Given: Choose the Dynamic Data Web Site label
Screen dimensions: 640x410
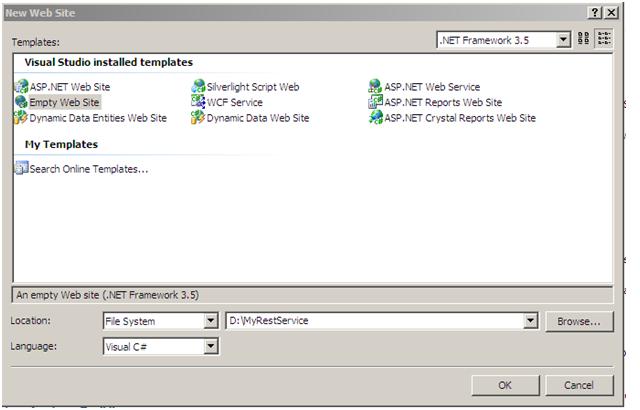Looking at the screenshot, I should (x=258, y=118).
